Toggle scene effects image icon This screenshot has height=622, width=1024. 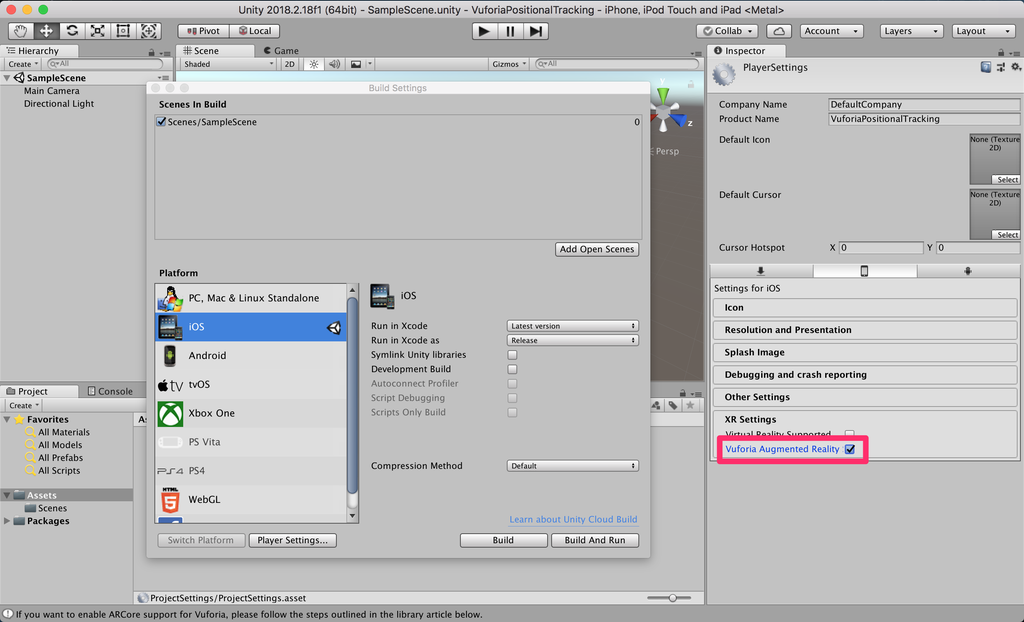[356, 64]
